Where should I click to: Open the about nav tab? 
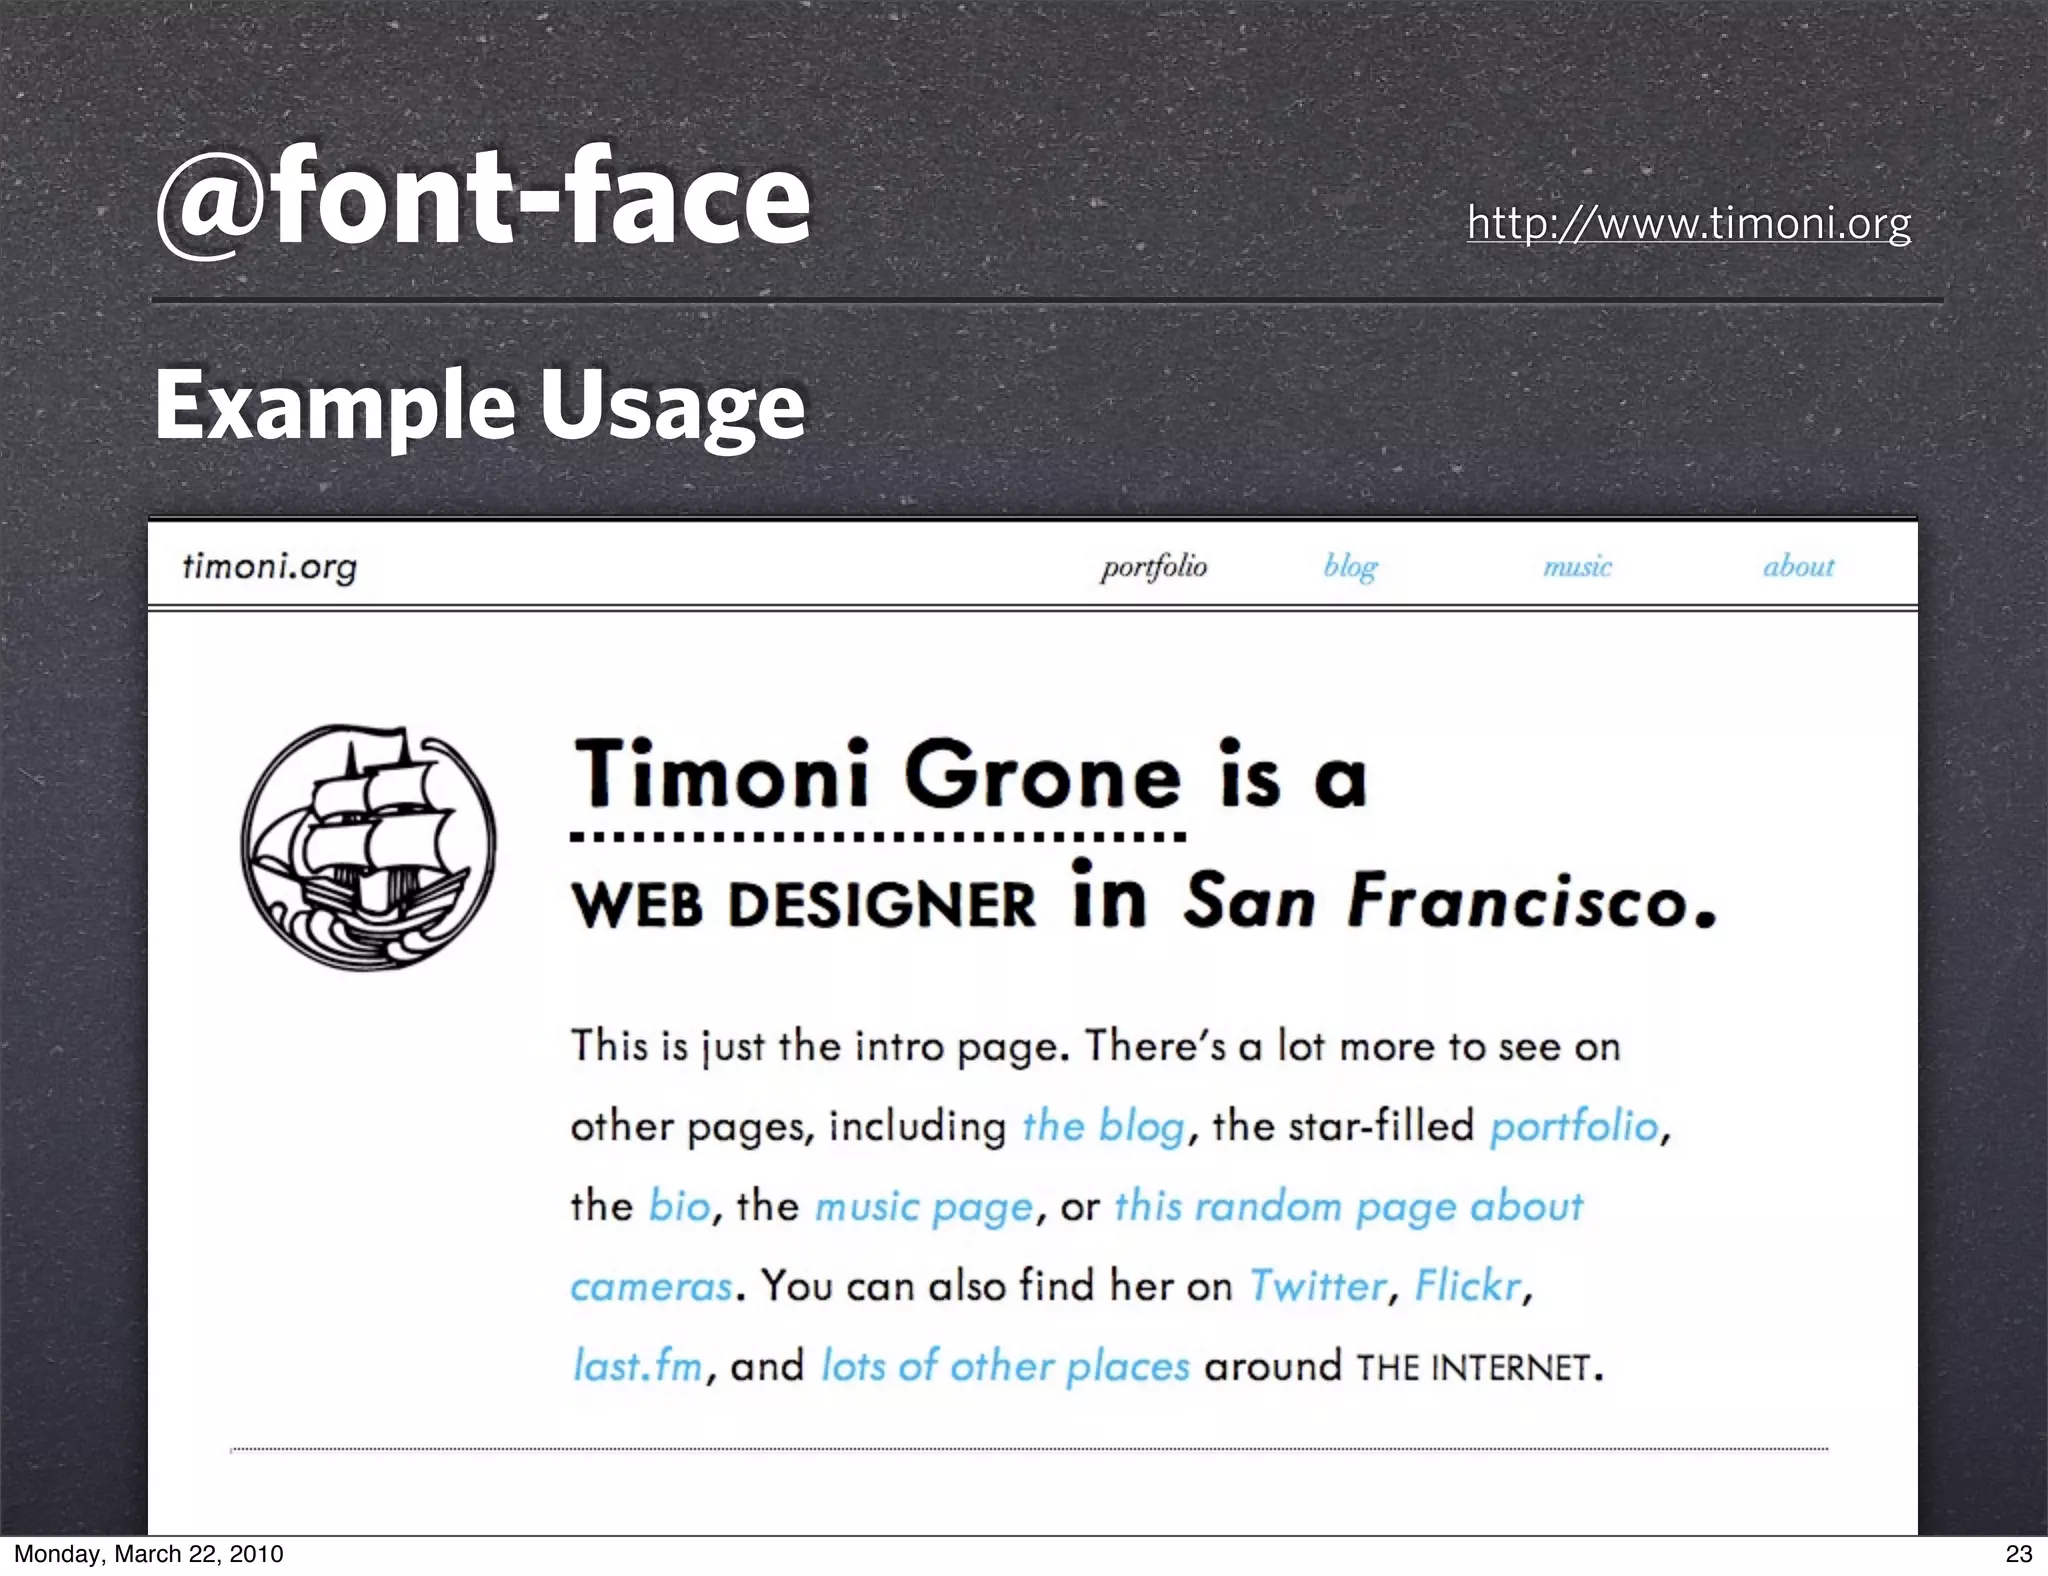coord(1798,566)
